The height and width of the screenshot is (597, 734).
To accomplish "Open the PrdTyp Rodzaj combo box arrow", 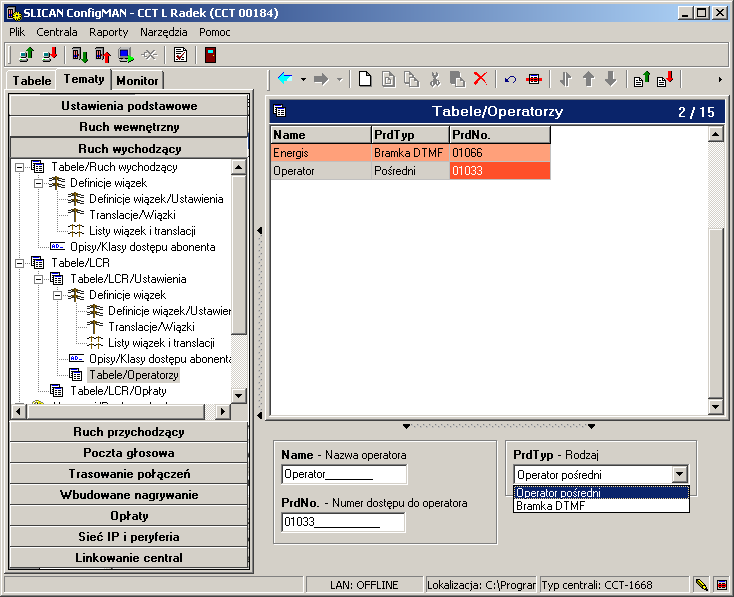I will click(680, 475).
